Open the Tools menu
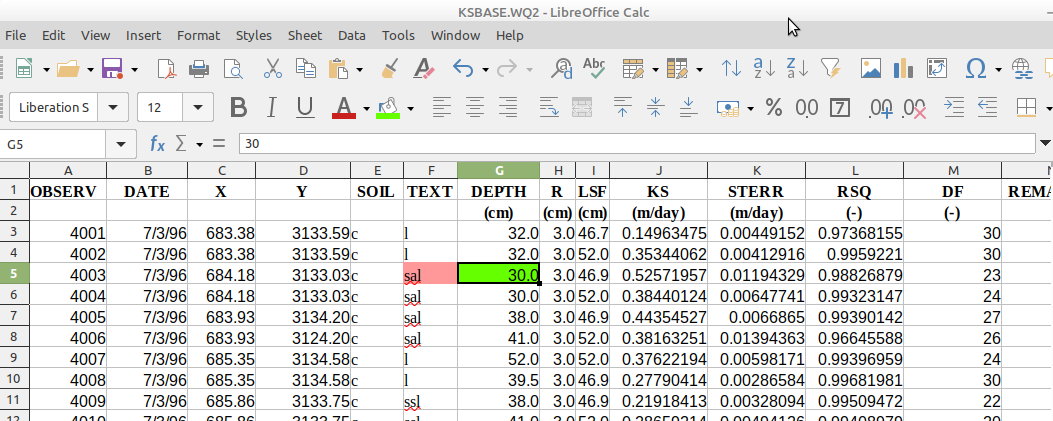 (398, 36)
